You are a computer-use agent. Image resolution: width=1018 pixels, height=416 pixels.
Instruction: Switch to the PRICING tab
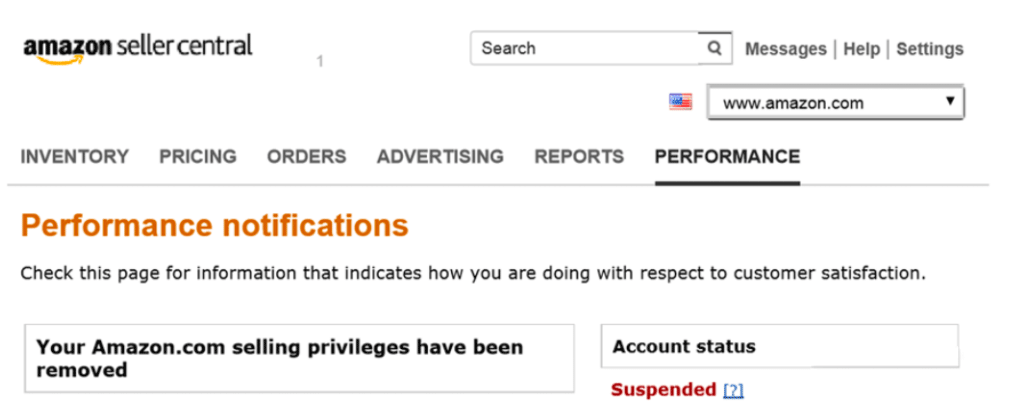coord(198,156)
